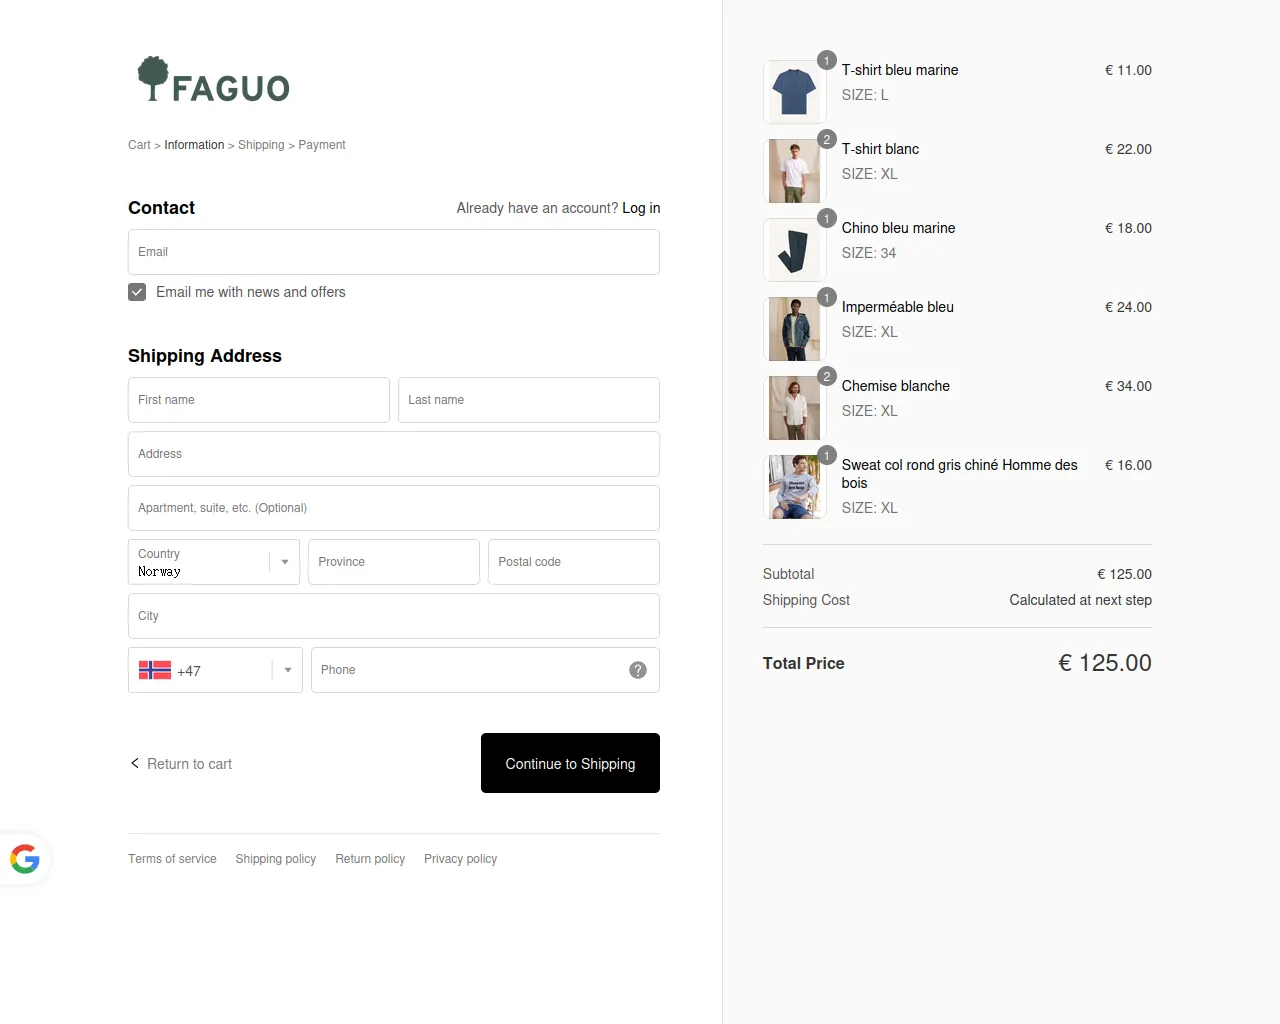Viewport: 1280px width, 1024px height.
Task: Click the FAGUO tree logo
Action: coord(213,79)
